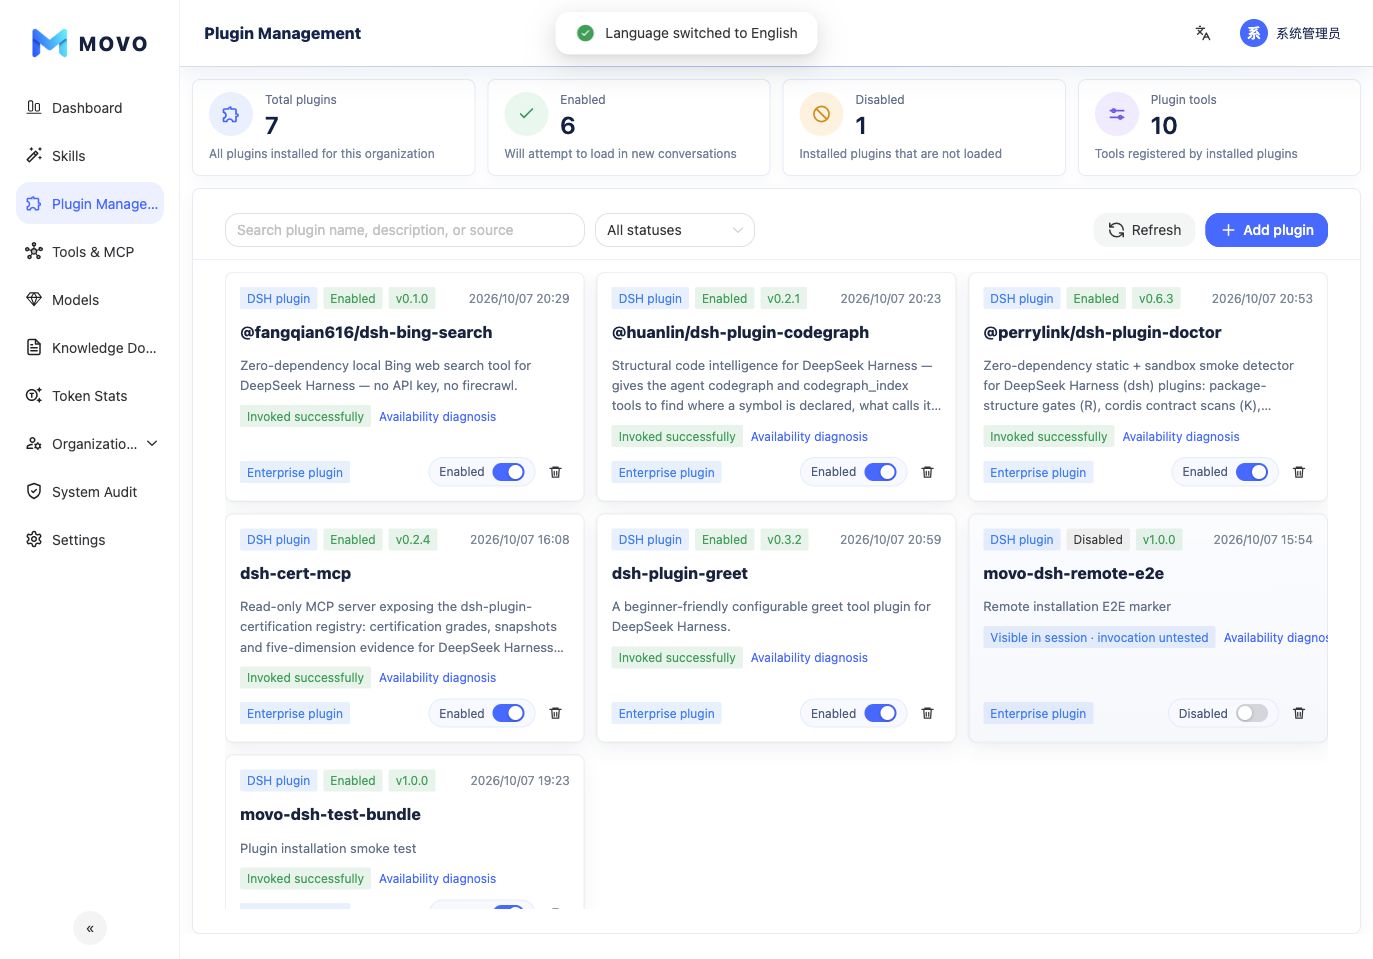Click the Enabled checkmark stat icon
Viewport: 1373px width, 959px height.
click(526, 114)
